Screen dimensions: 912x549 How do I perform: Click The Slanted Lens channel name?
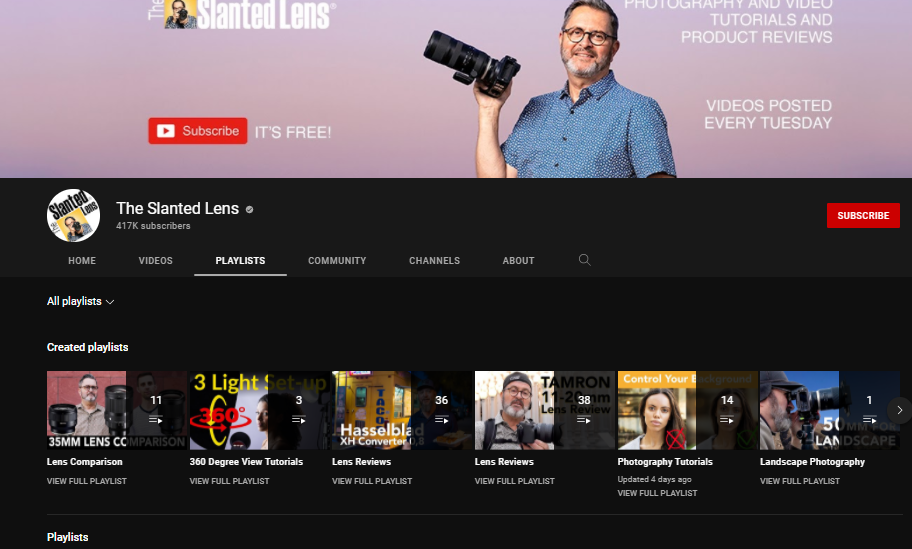coord(177,208)
